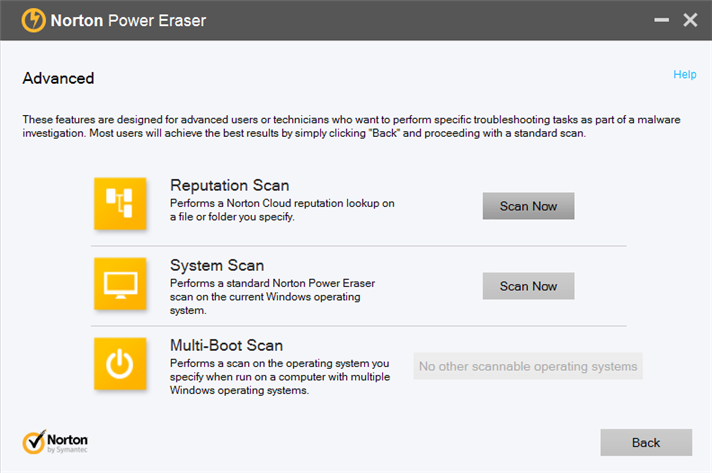Minimize the Norton Power Eraser window

(x=659, y=20)
